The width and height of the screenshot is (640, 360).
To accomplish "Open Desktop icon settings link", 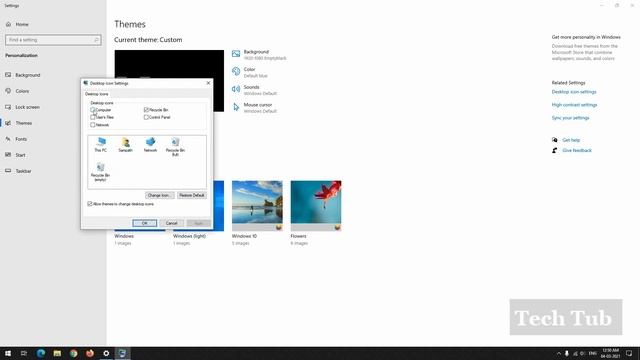I will pos(574,92).
